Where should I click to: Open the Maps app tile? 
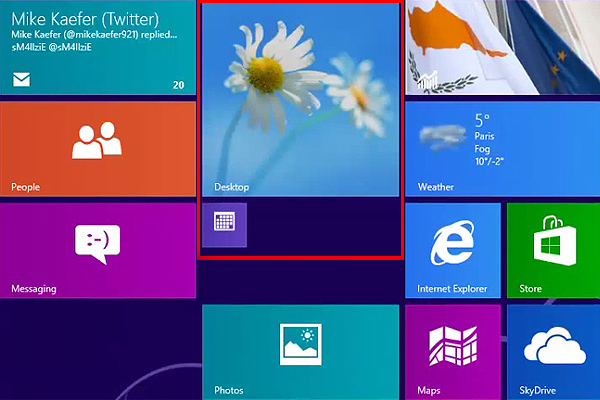(x=452, y=350)
